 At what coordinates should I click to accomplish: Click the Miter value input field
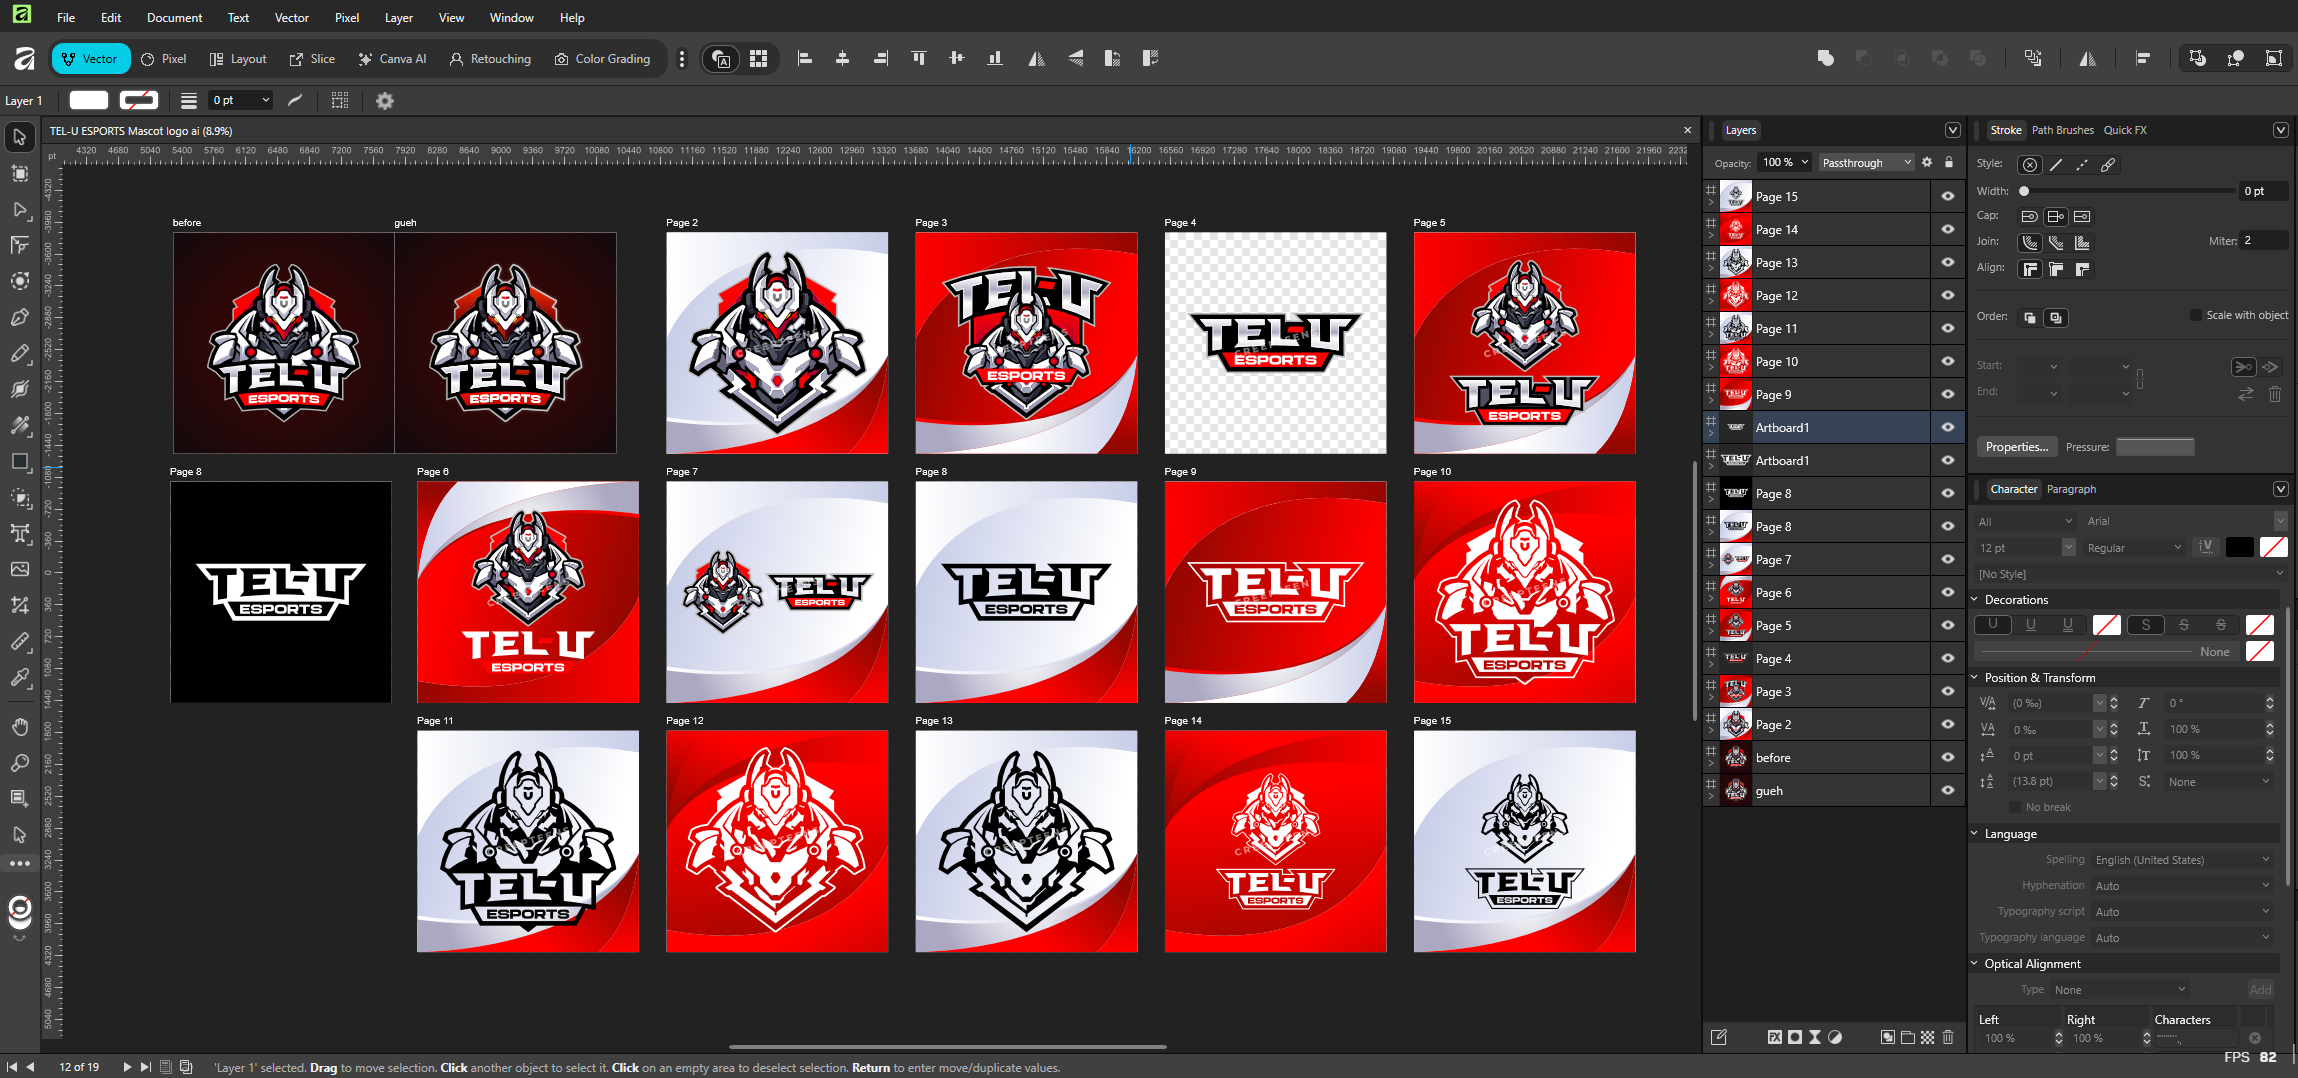pyautogui.click(x=2264, y=241)
